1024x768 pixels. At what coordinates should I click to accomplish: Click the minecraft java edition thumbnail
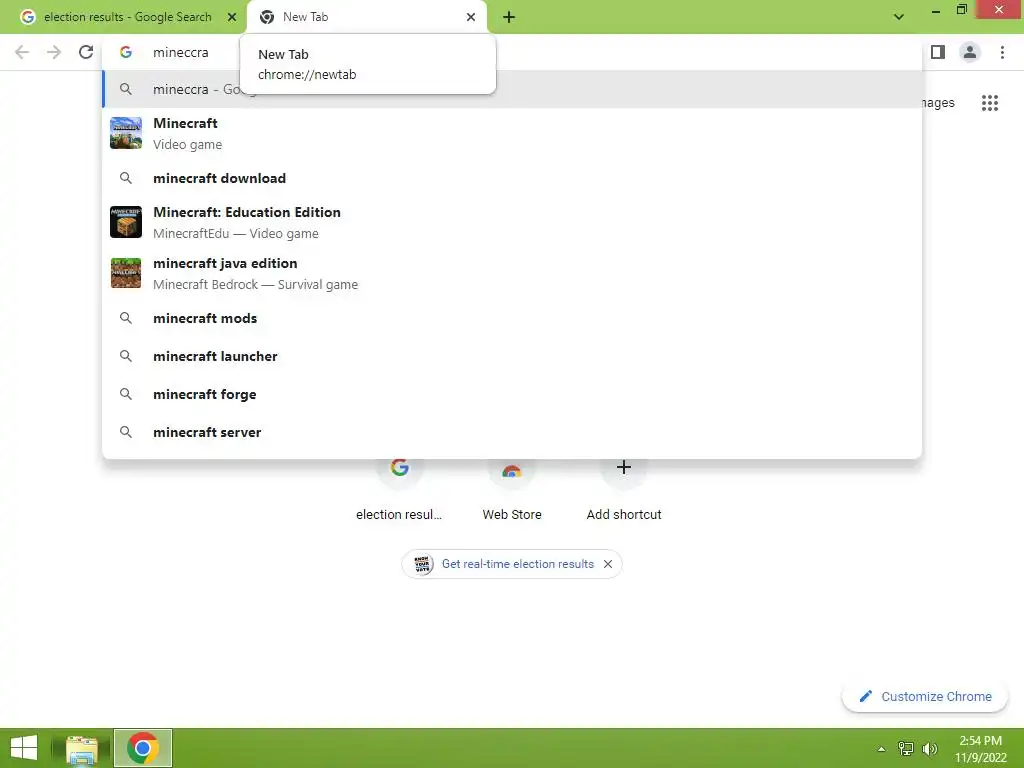coord(126,273)
